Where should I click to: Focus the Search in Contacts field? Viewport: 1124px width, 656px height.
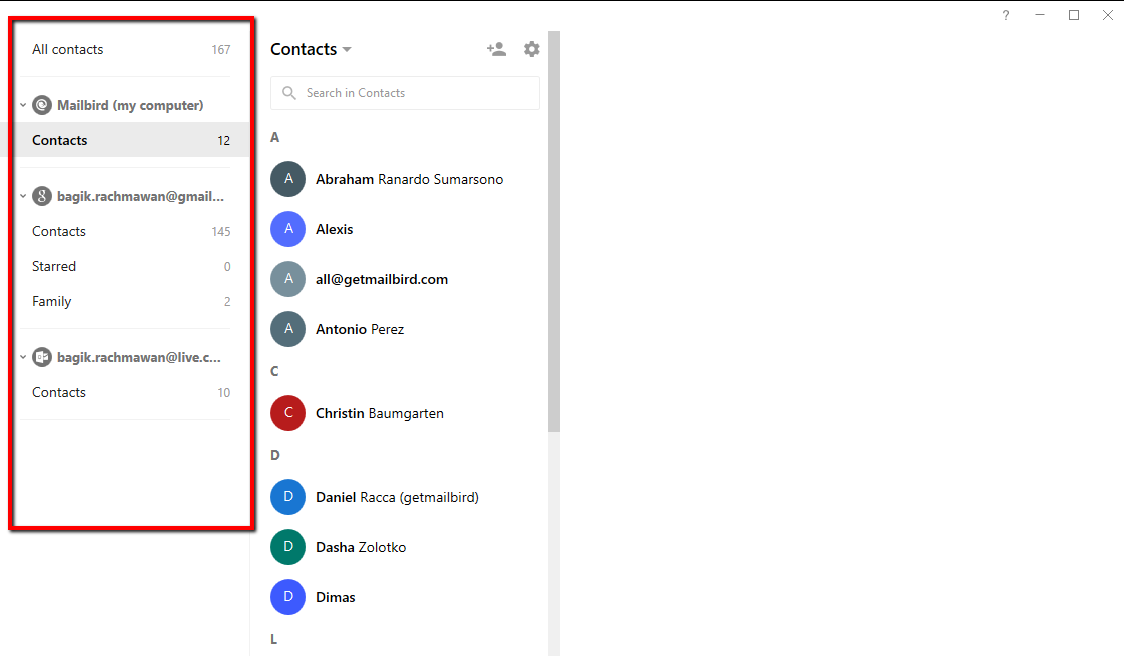[405, 93]
